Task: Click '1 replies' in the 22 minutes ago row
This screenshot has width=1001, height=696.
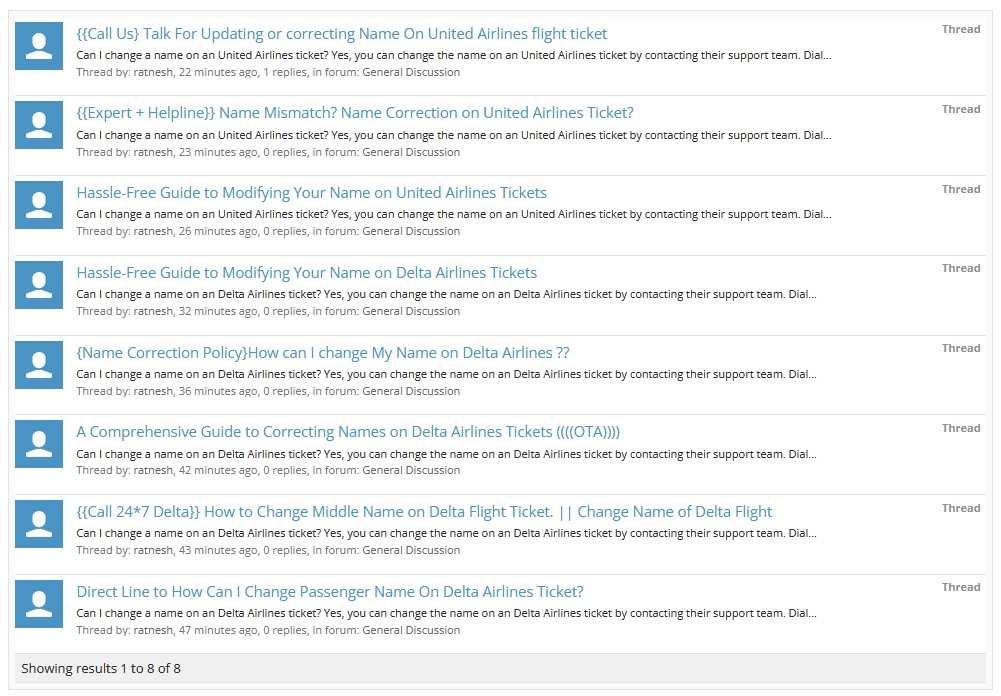Action: (x=285, y=72)
